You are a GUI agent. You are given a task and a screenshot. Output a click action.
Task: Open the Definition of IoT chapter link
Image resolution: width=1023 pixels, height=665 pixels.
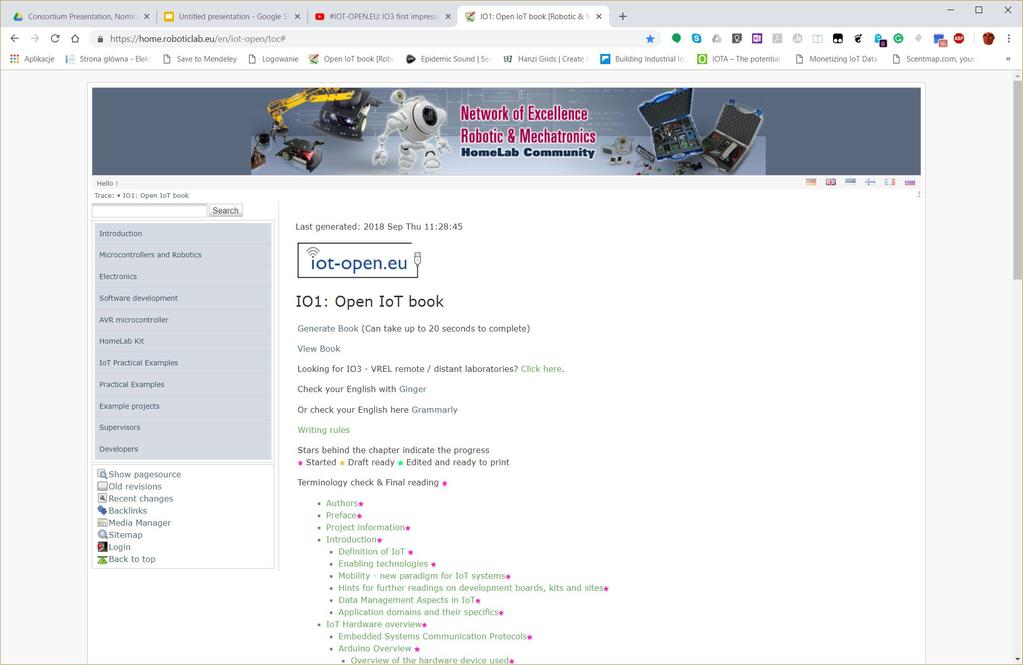pos(371,551)
